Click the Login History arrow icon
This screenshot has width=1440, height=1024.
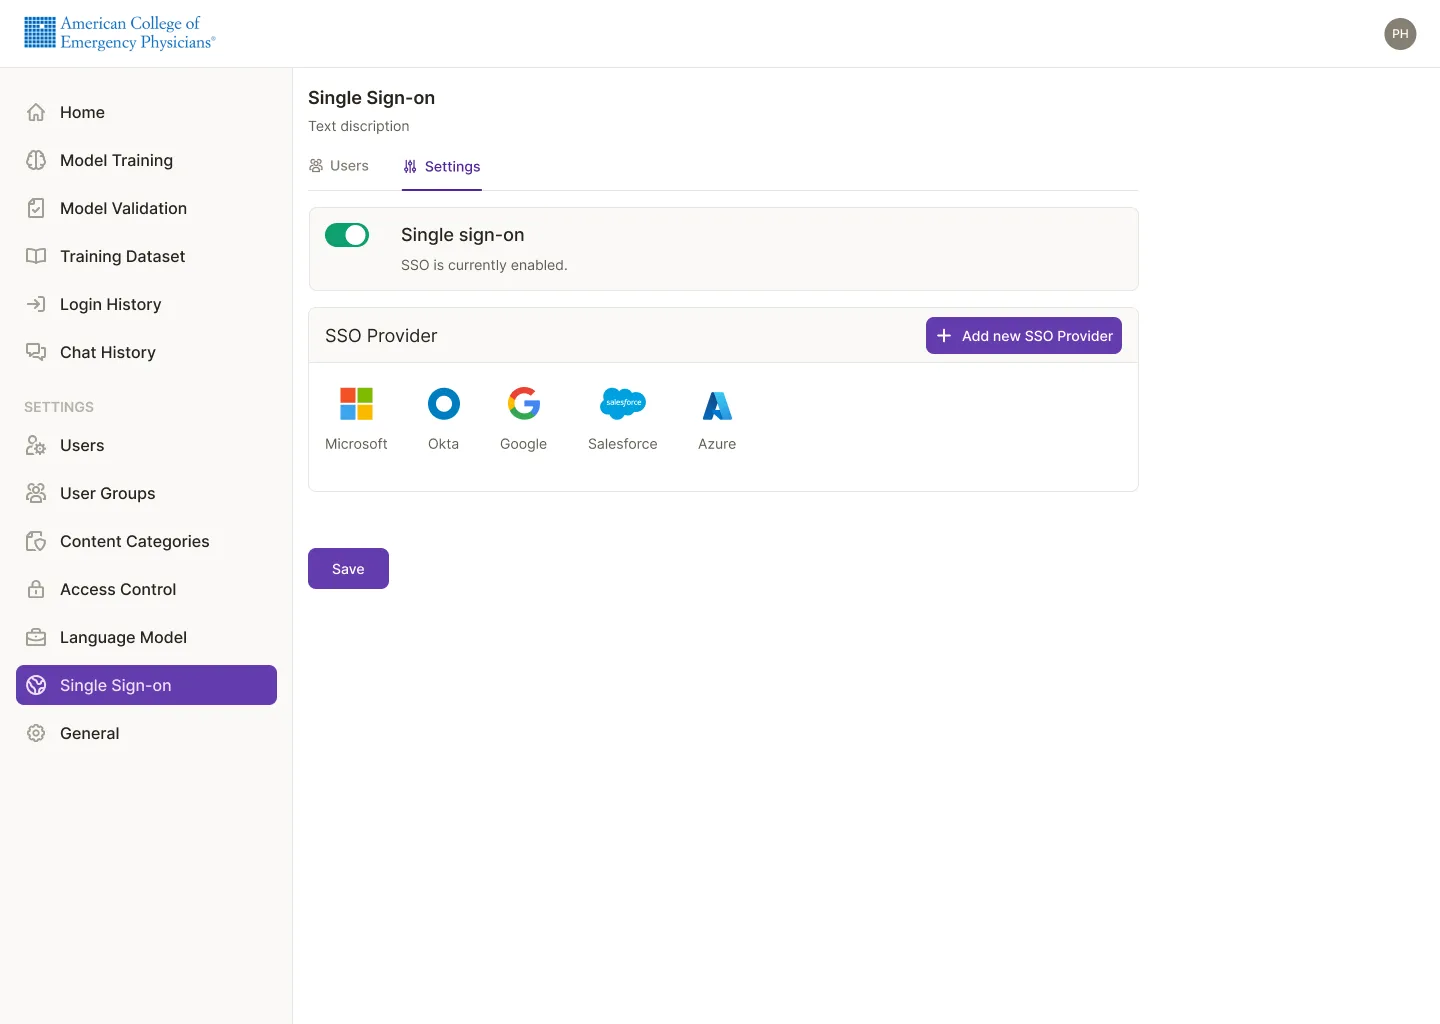(x=36, y=304)
